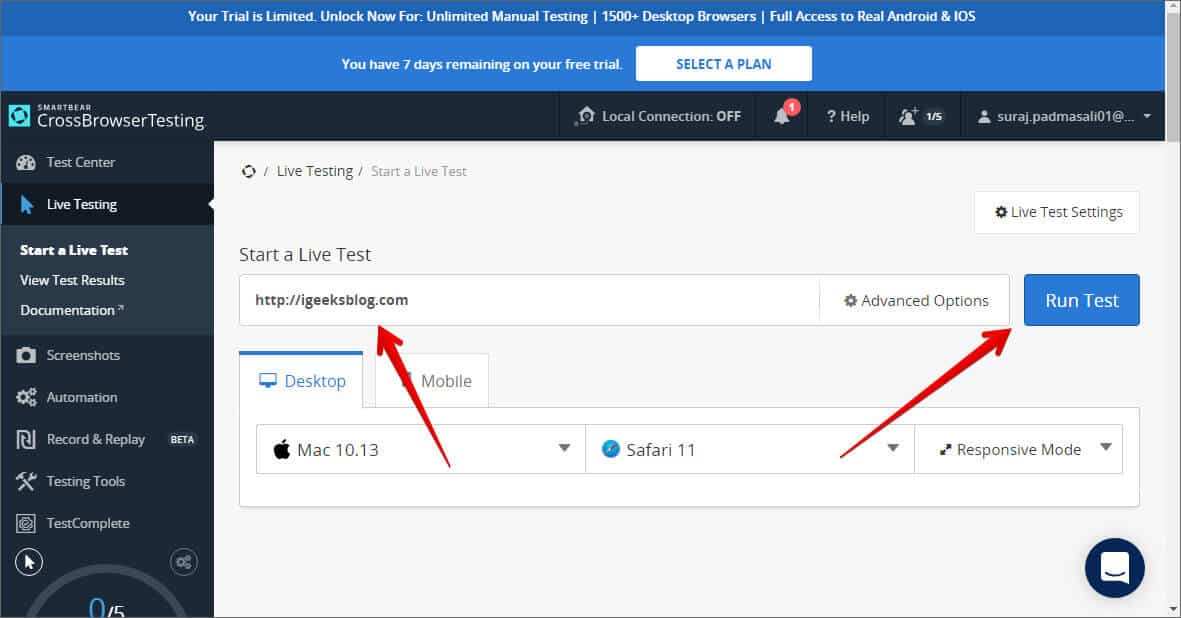
Task: Open the Safari 11 browser dropdown
Action: [750, 449]
